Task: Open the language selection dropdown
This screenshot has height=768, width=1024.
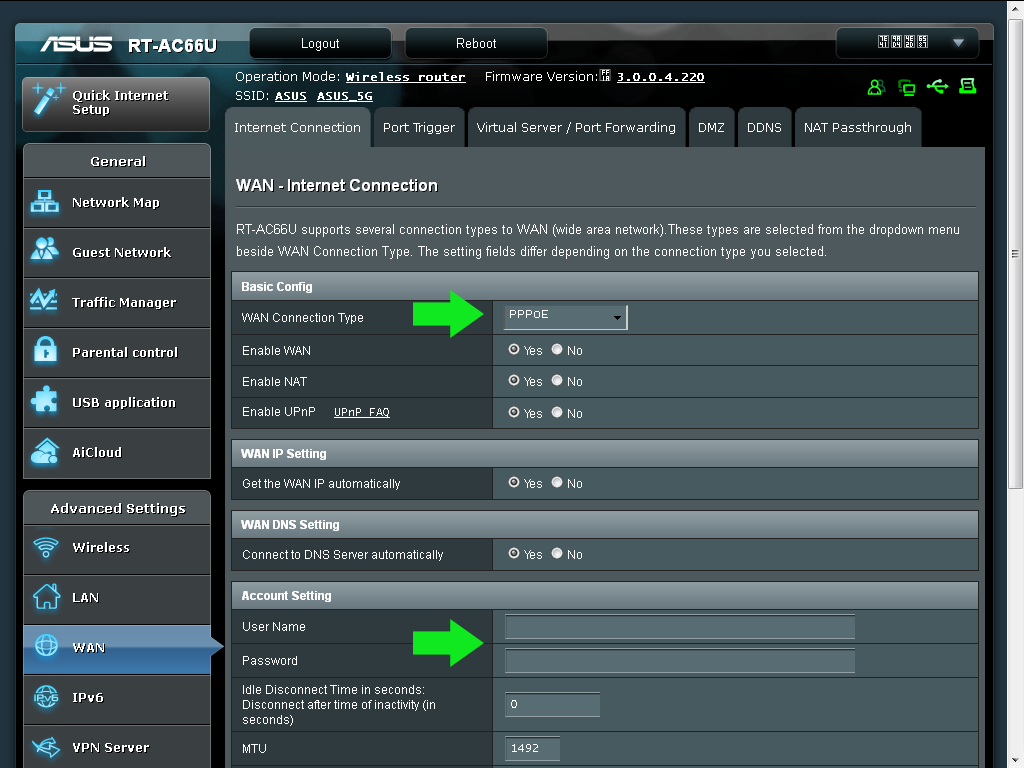Action: pos(907,43)
